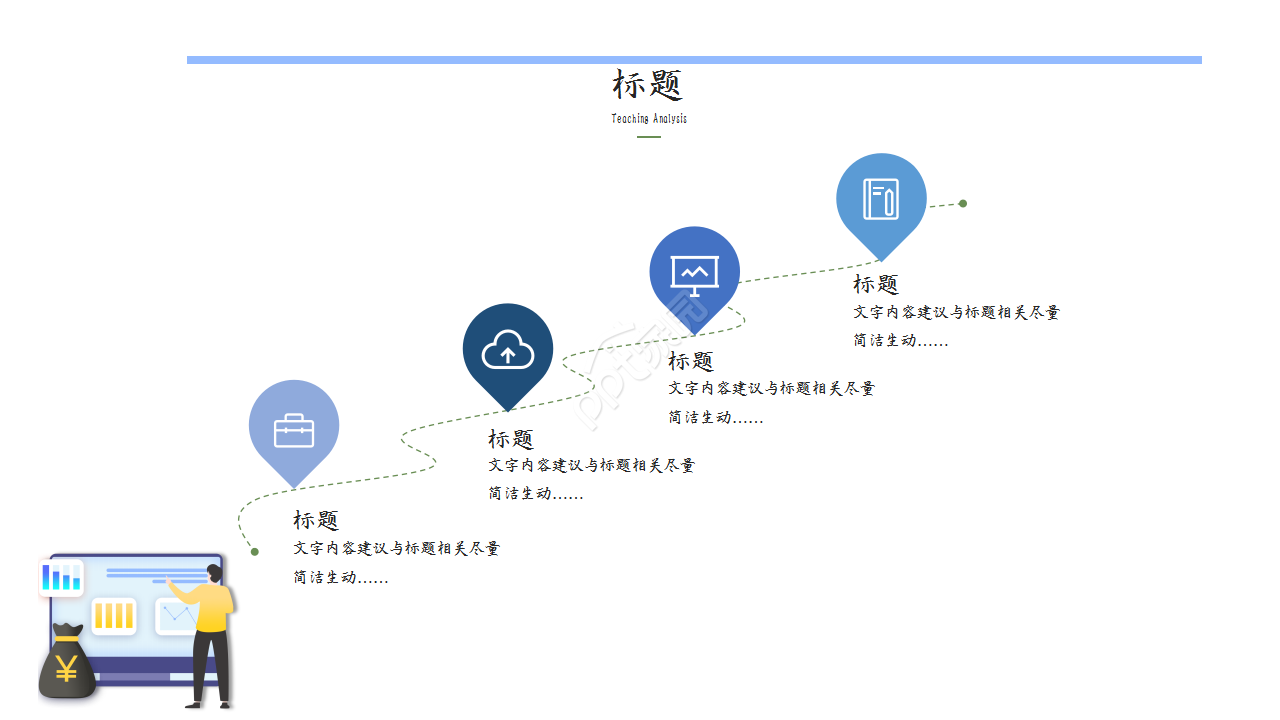The height and width of the screenshot is (720, 1280).
Task: Select the 标题 heading under the chart board pin
Action: pyautogui.click(x=691, y=361)
